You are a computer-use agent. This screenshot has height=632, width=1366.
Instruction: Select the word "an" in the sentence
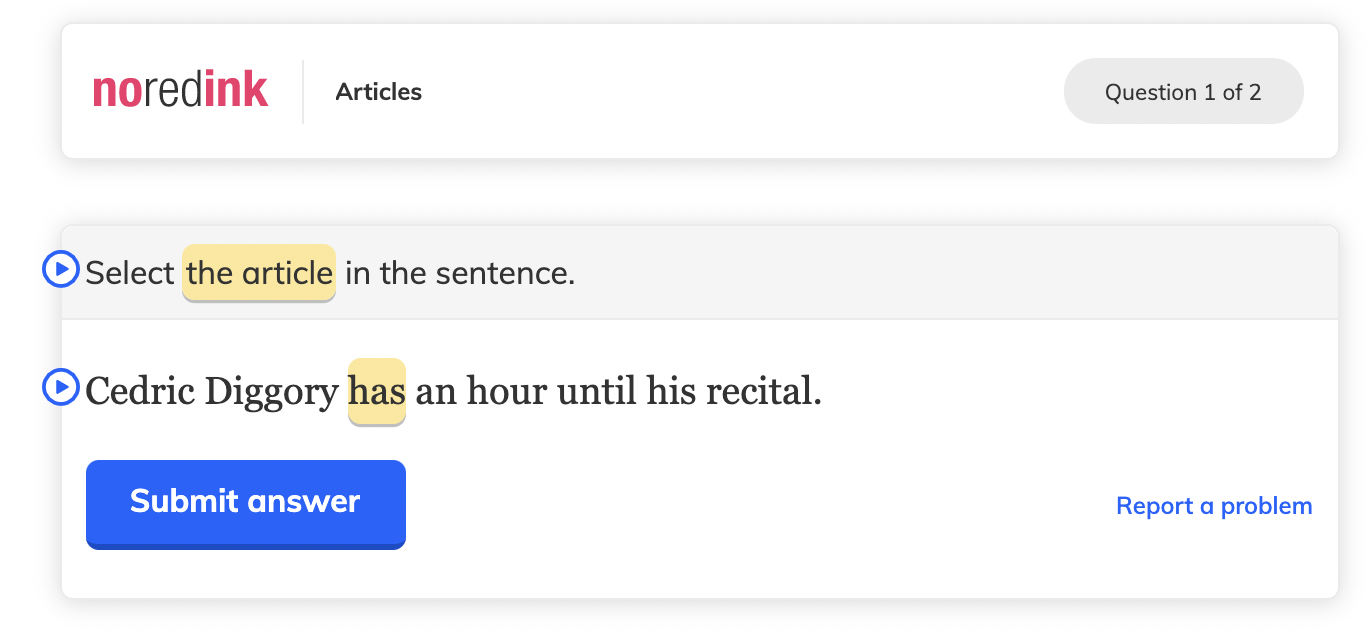click(436, 391)
